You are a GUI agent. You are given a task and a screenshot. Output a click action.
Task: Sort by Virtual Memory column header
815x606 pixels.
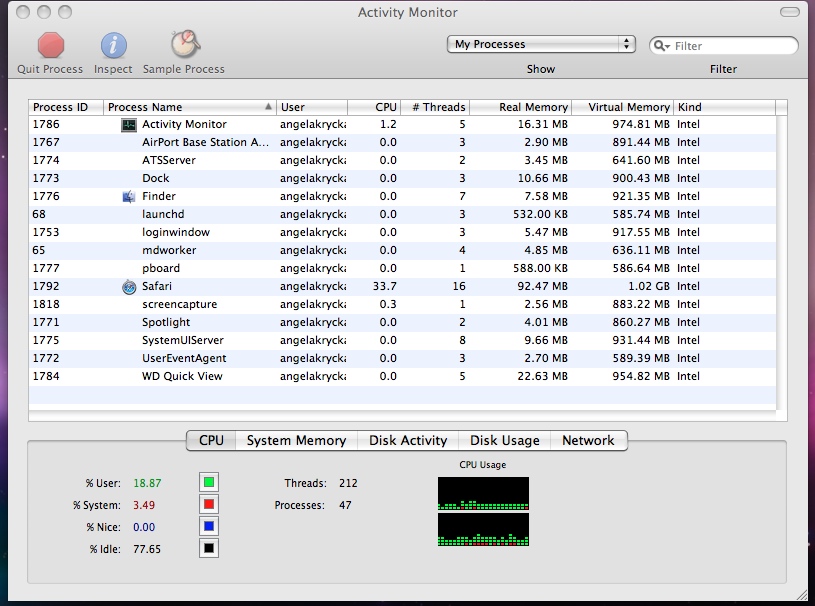[623, 107]
